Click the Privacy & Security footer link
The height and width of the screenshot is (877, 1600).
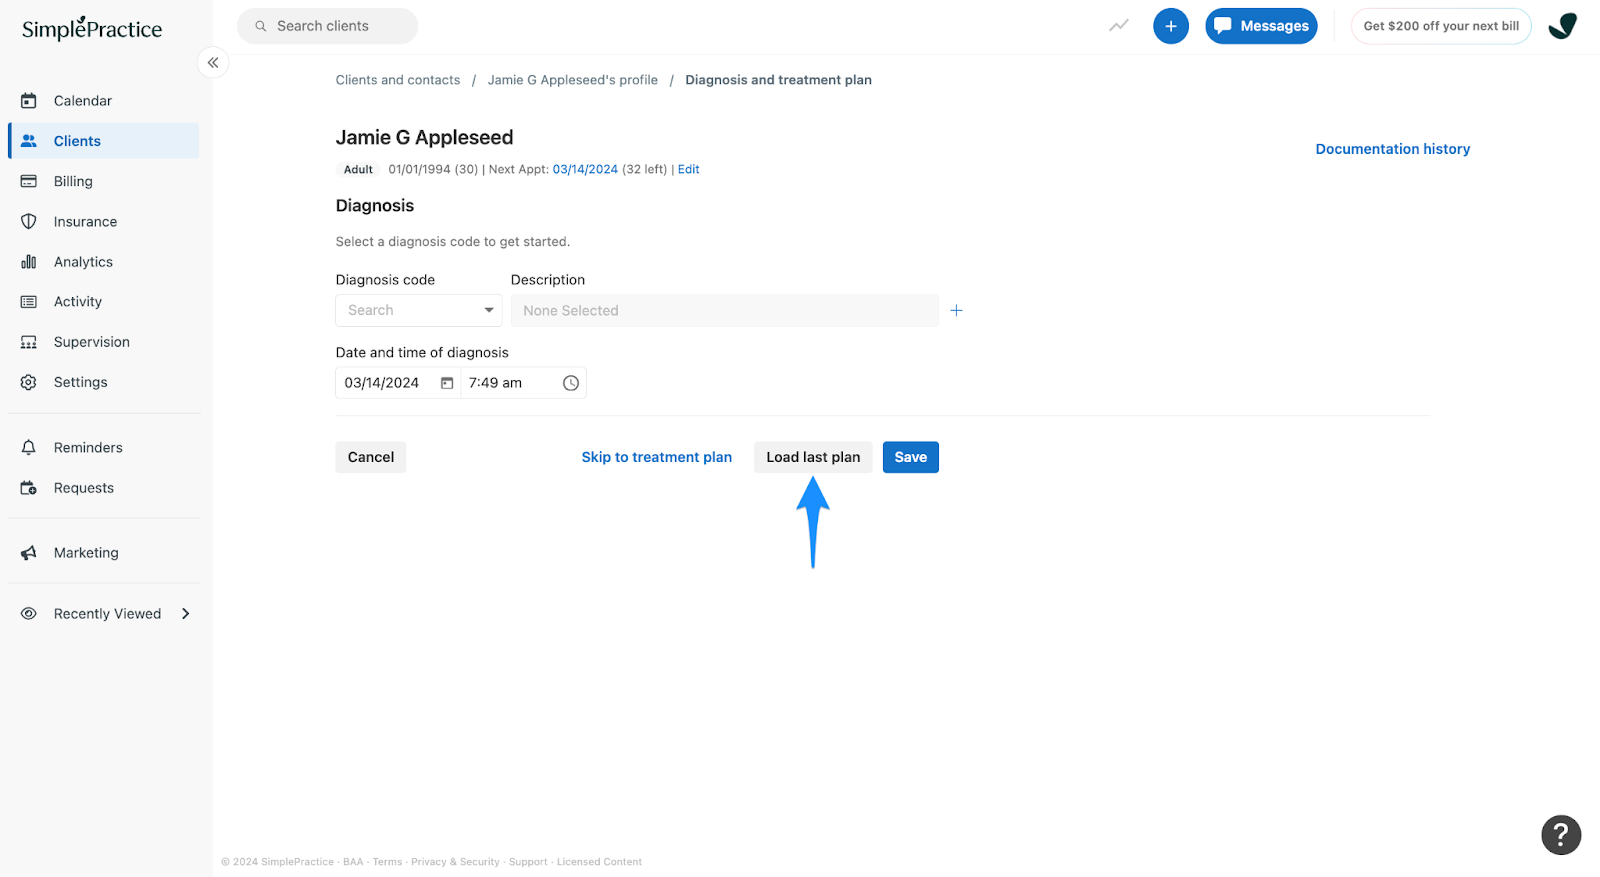click(x=455, y=862)
